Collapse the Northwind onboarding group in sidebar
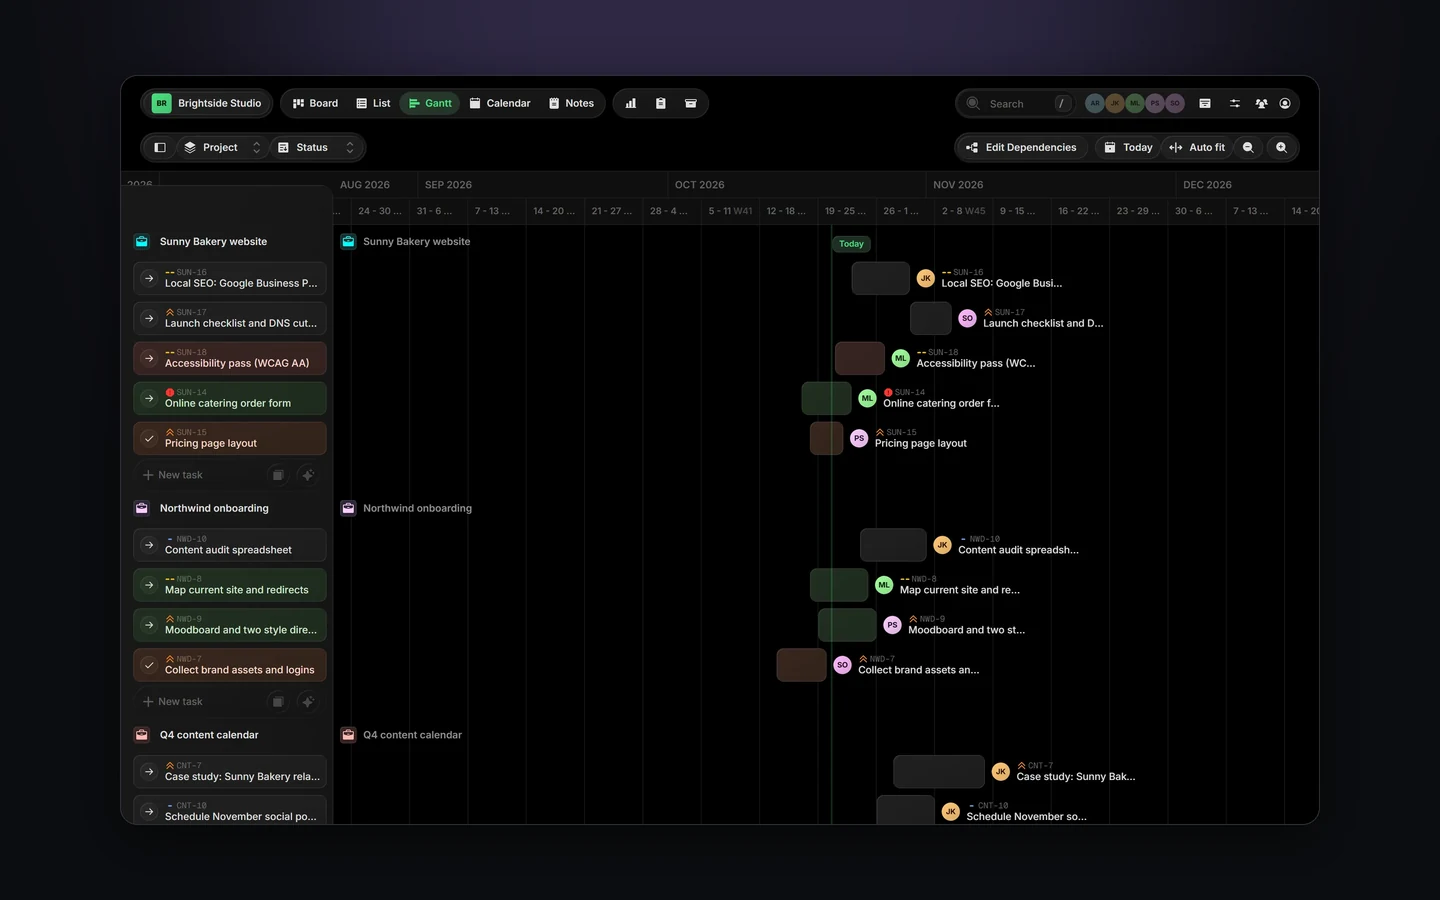 pyautogui.click(x=142, y=508)
